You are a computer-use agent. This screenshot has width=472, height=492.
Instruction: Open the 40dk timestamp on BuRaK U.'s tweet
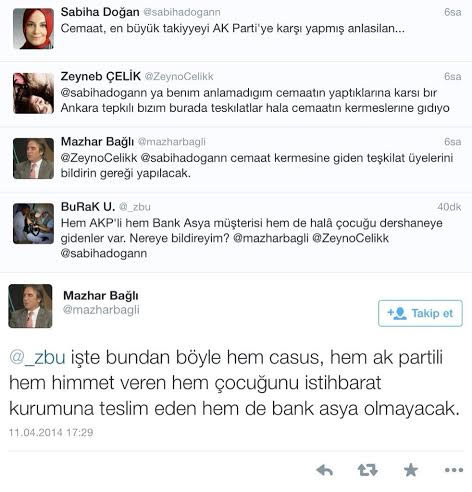point(449,207)
